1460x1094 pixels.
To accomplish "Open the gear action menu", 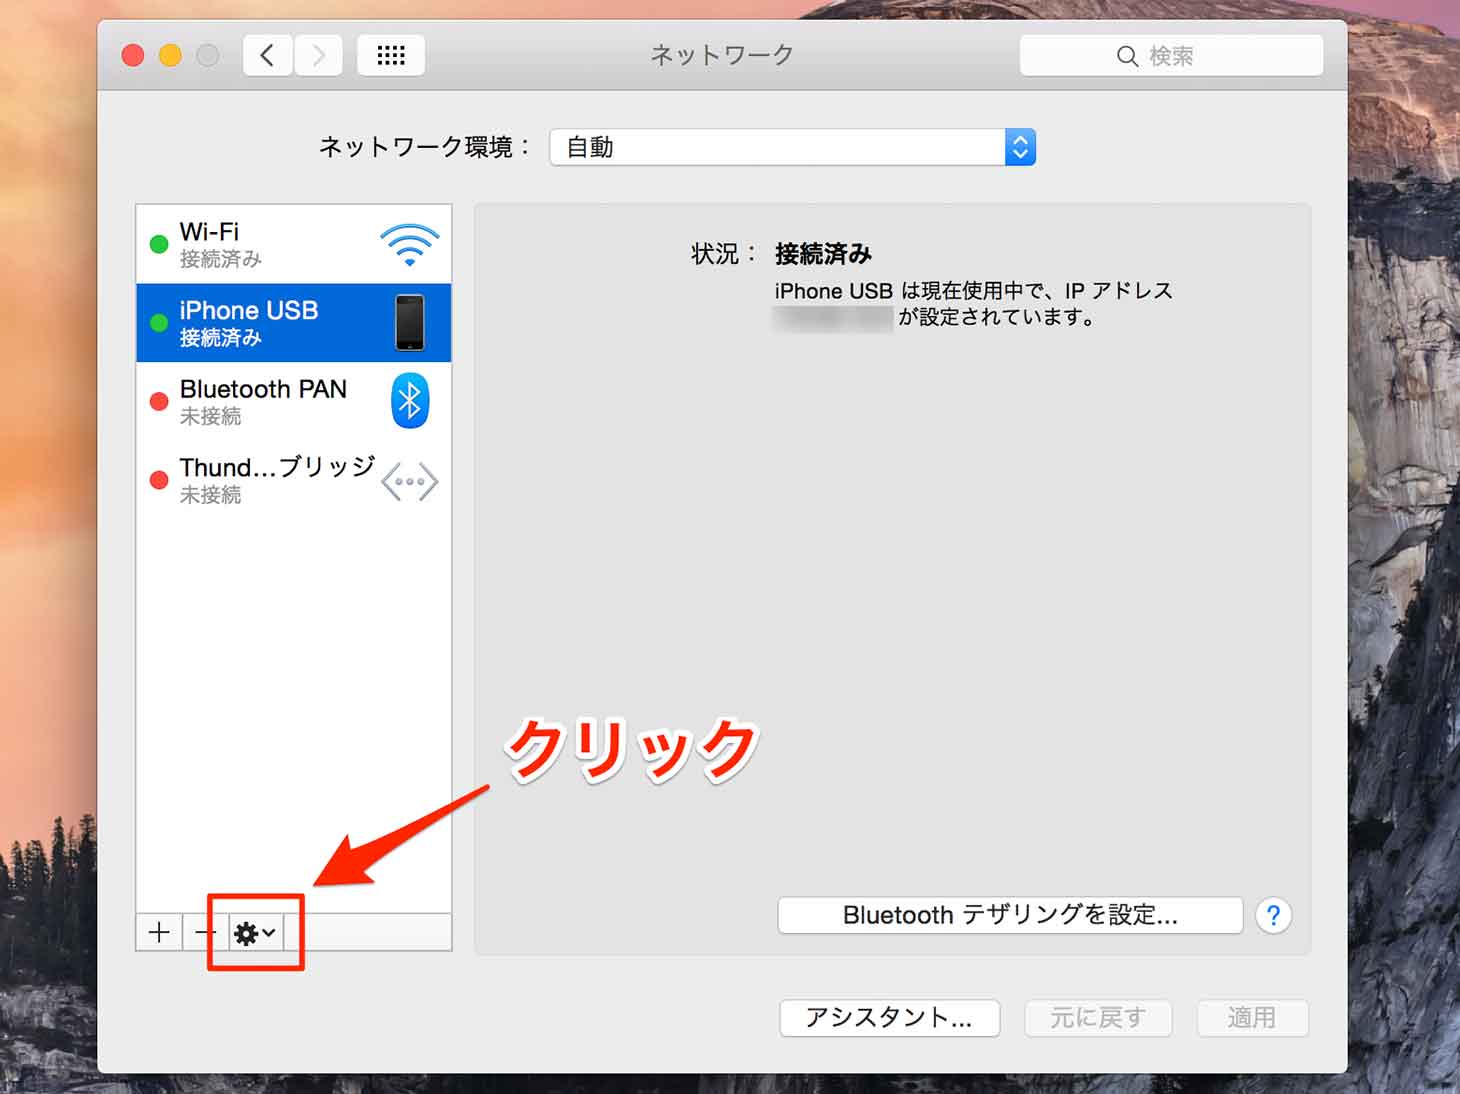I will click(x=254, y=933).
